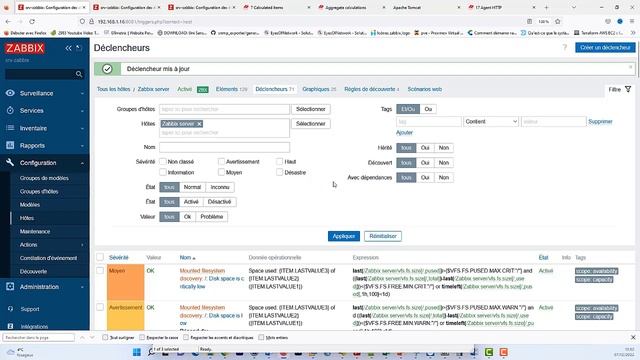This screenshot has height=360, width=640.
Task: Close the find-in-page bar
Action: click(633, 338)
